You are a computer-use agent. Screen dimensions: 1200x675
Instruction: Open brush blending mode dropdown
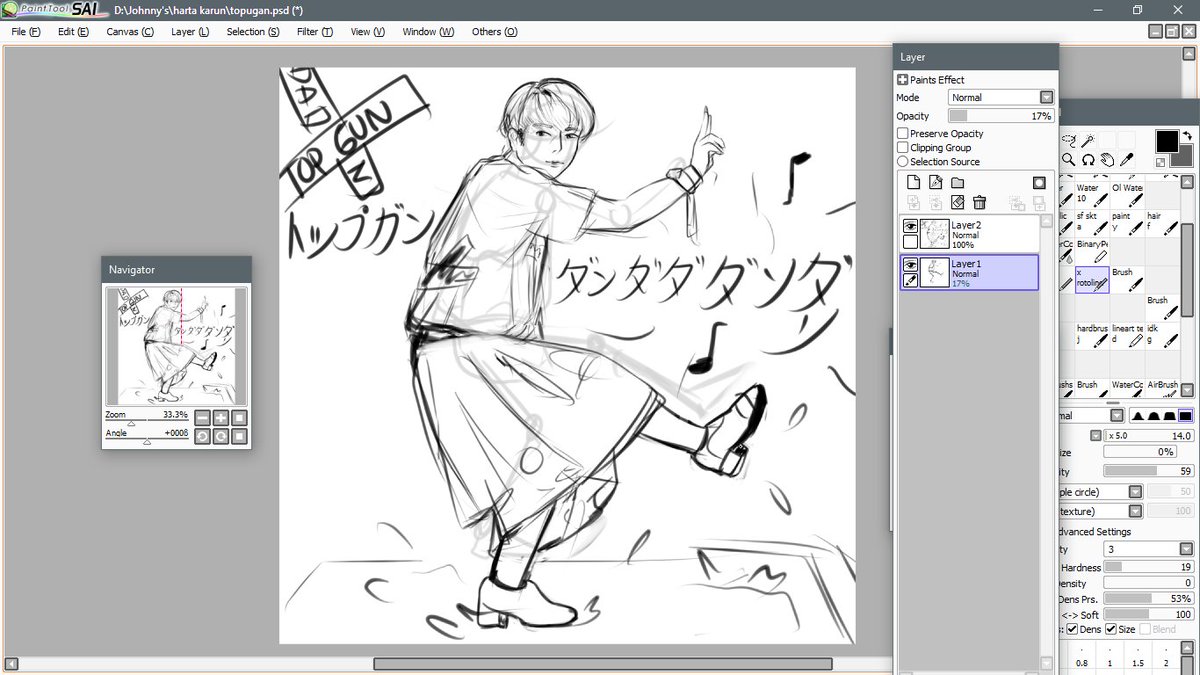[1116, 415]
